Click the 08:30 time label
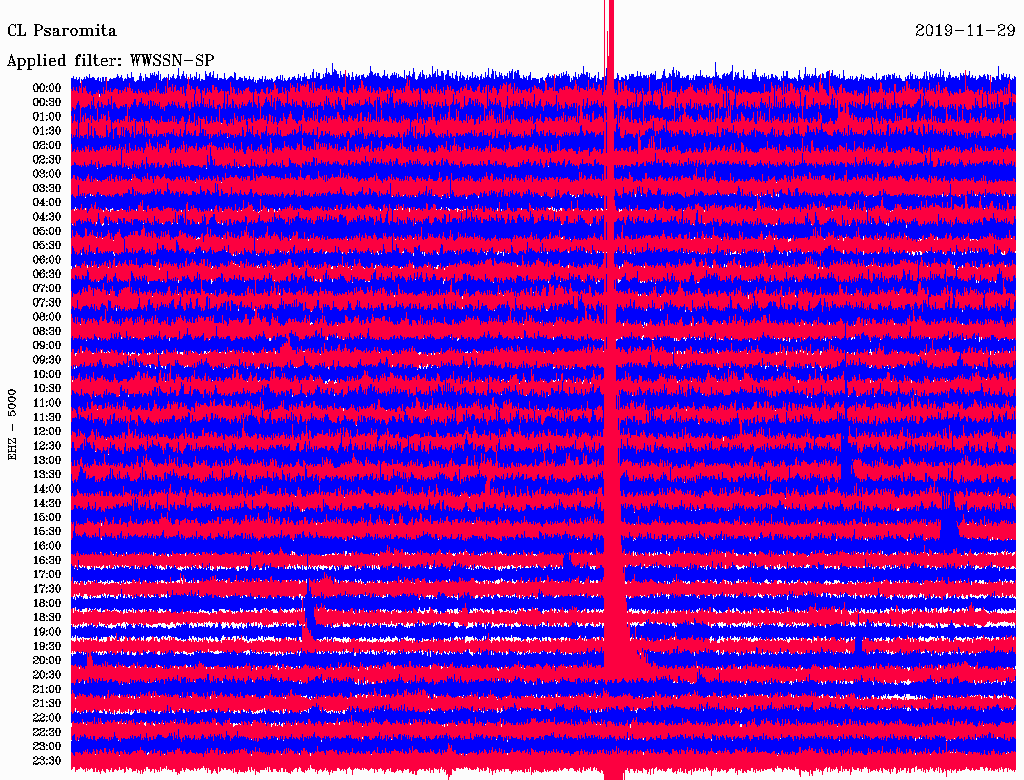The width and height of the screenshot is (1024, 780). (x=47, y=331)
